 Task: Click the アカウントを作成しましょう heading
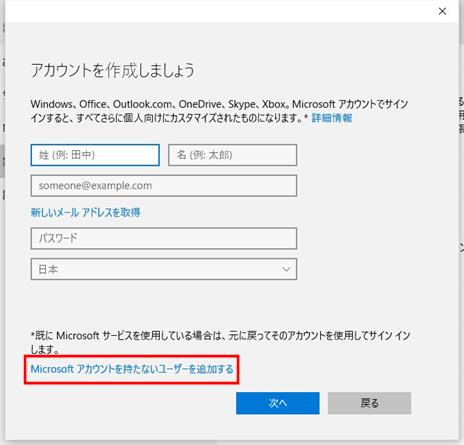(112, 70)
